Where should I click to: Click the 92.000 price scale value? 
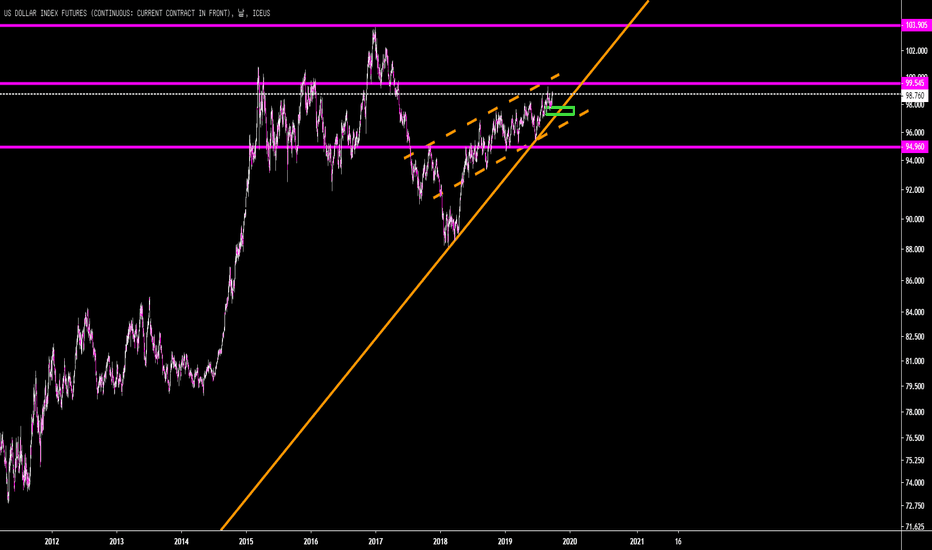click(915, 190)
